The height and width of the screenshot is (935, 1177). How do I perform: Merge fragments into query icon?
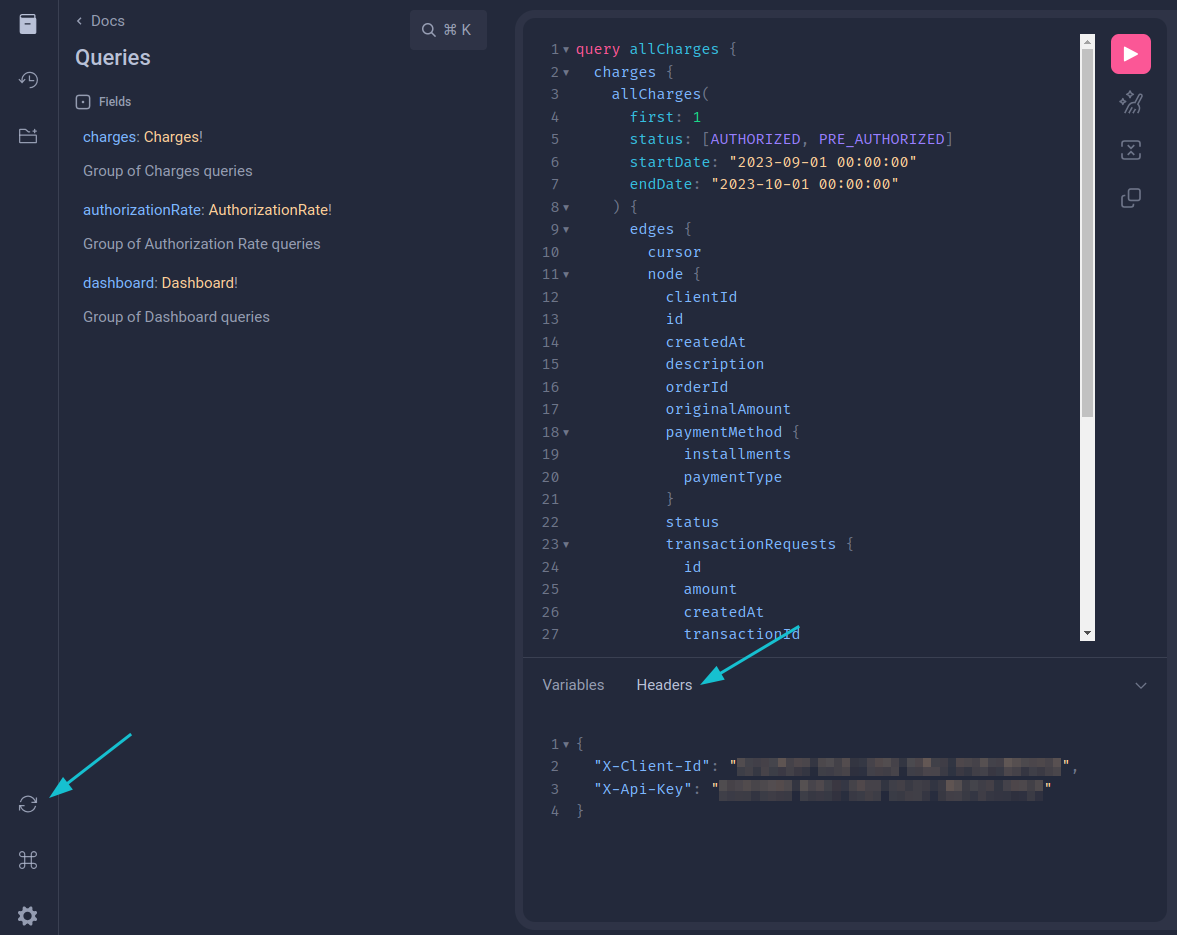1130,150
